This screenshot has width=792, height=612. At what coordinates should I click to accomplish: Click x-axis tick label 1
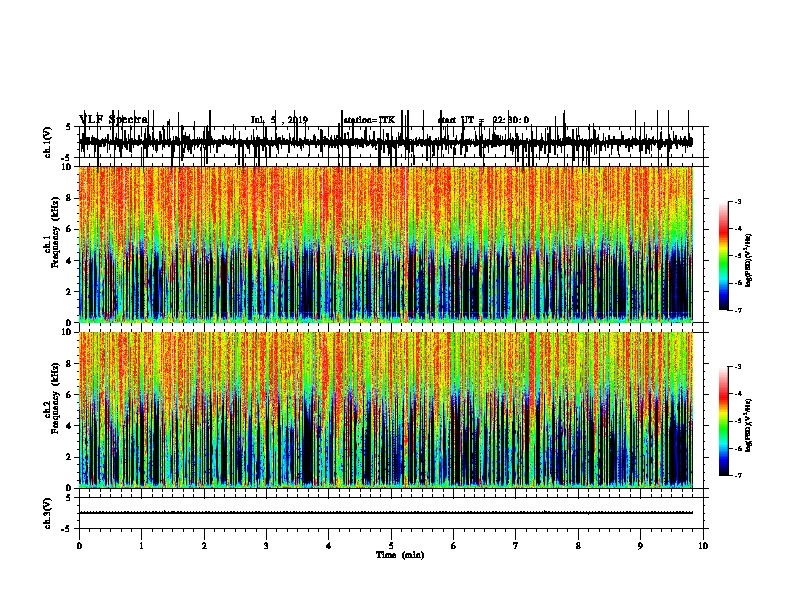pyautogui.click(x=141, y=546)
